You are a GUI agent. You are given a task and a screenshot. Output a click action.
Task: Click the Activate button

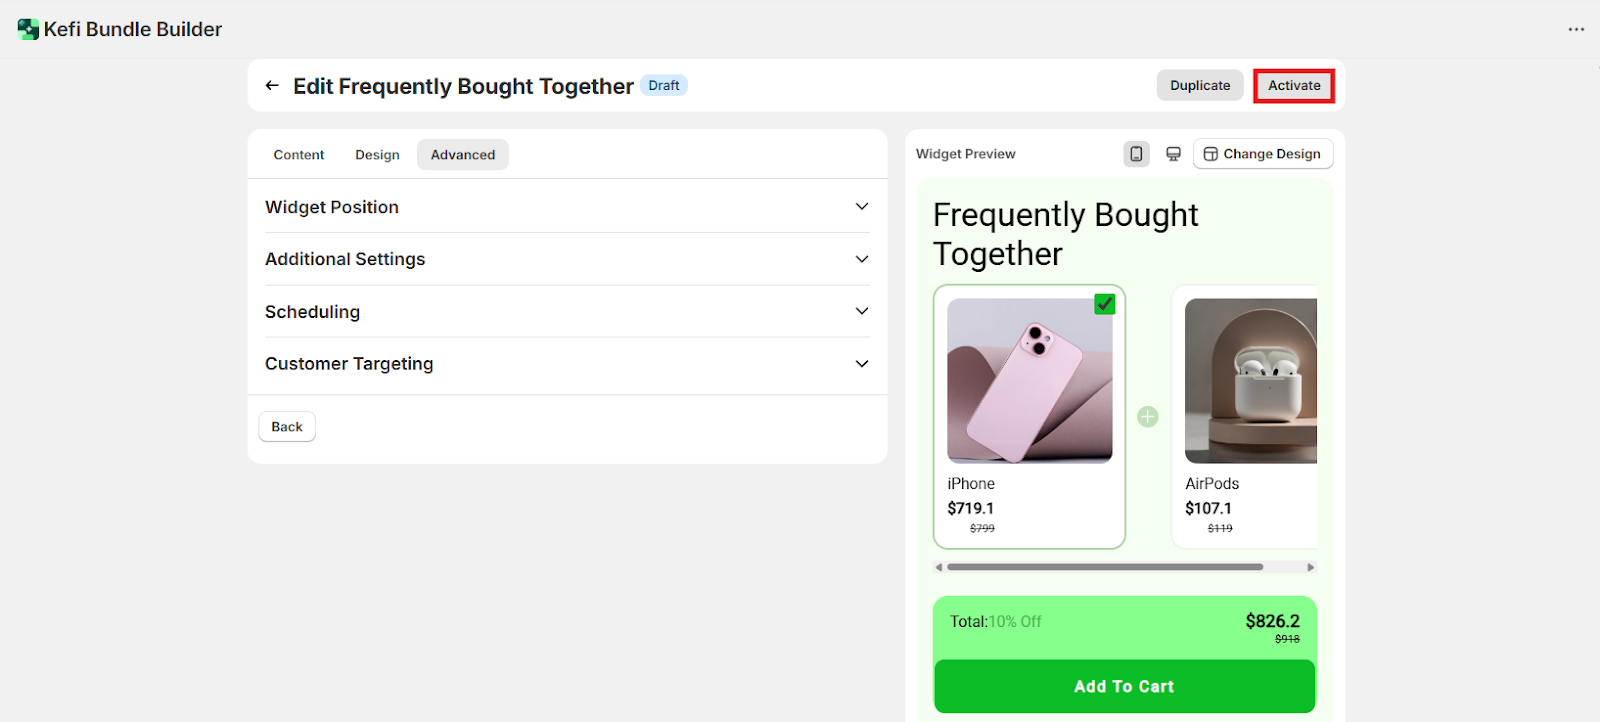(x=1294, y=86)
